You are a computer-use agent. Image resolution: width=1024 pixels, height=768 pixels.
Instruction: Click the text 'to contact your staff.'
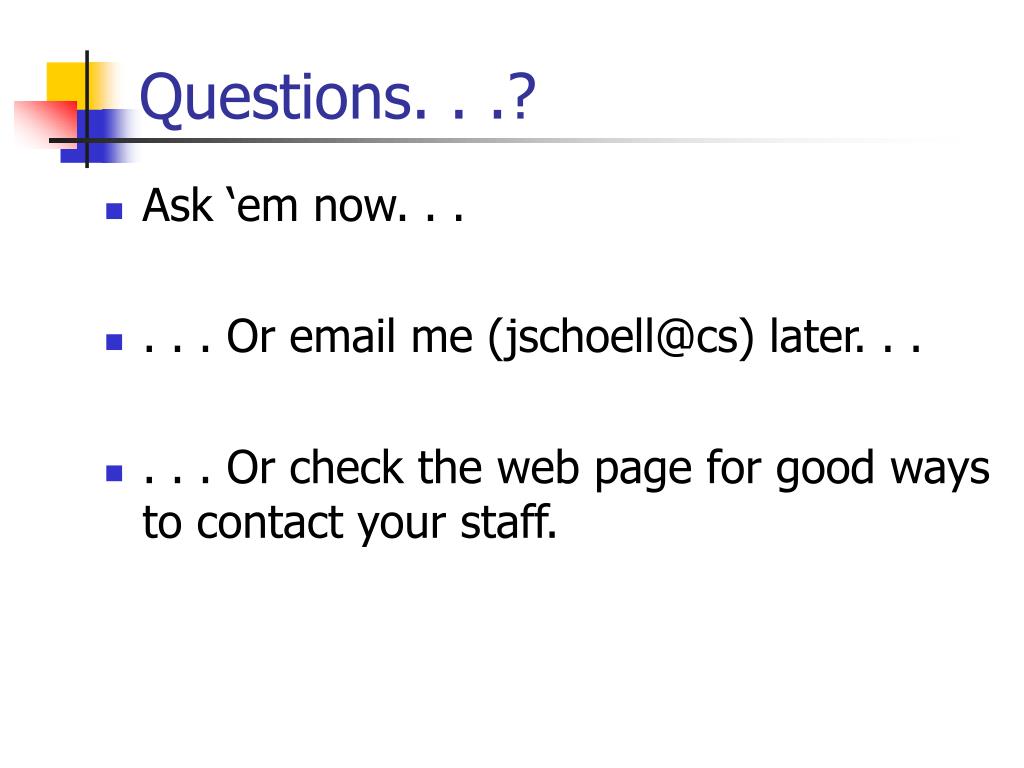350,522
